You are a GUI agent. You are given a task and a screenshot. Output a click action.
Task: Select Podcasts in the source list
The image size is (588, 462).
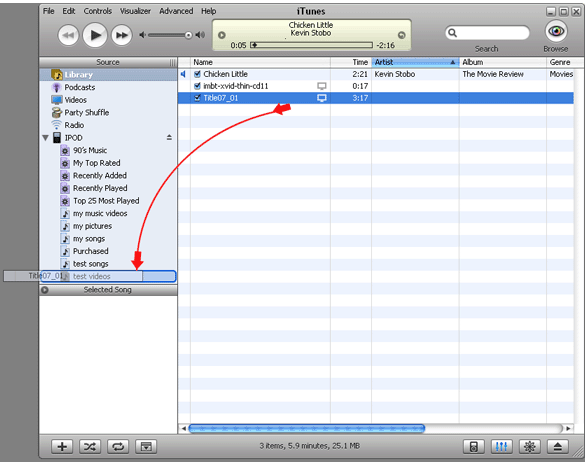tap(108, 87)
